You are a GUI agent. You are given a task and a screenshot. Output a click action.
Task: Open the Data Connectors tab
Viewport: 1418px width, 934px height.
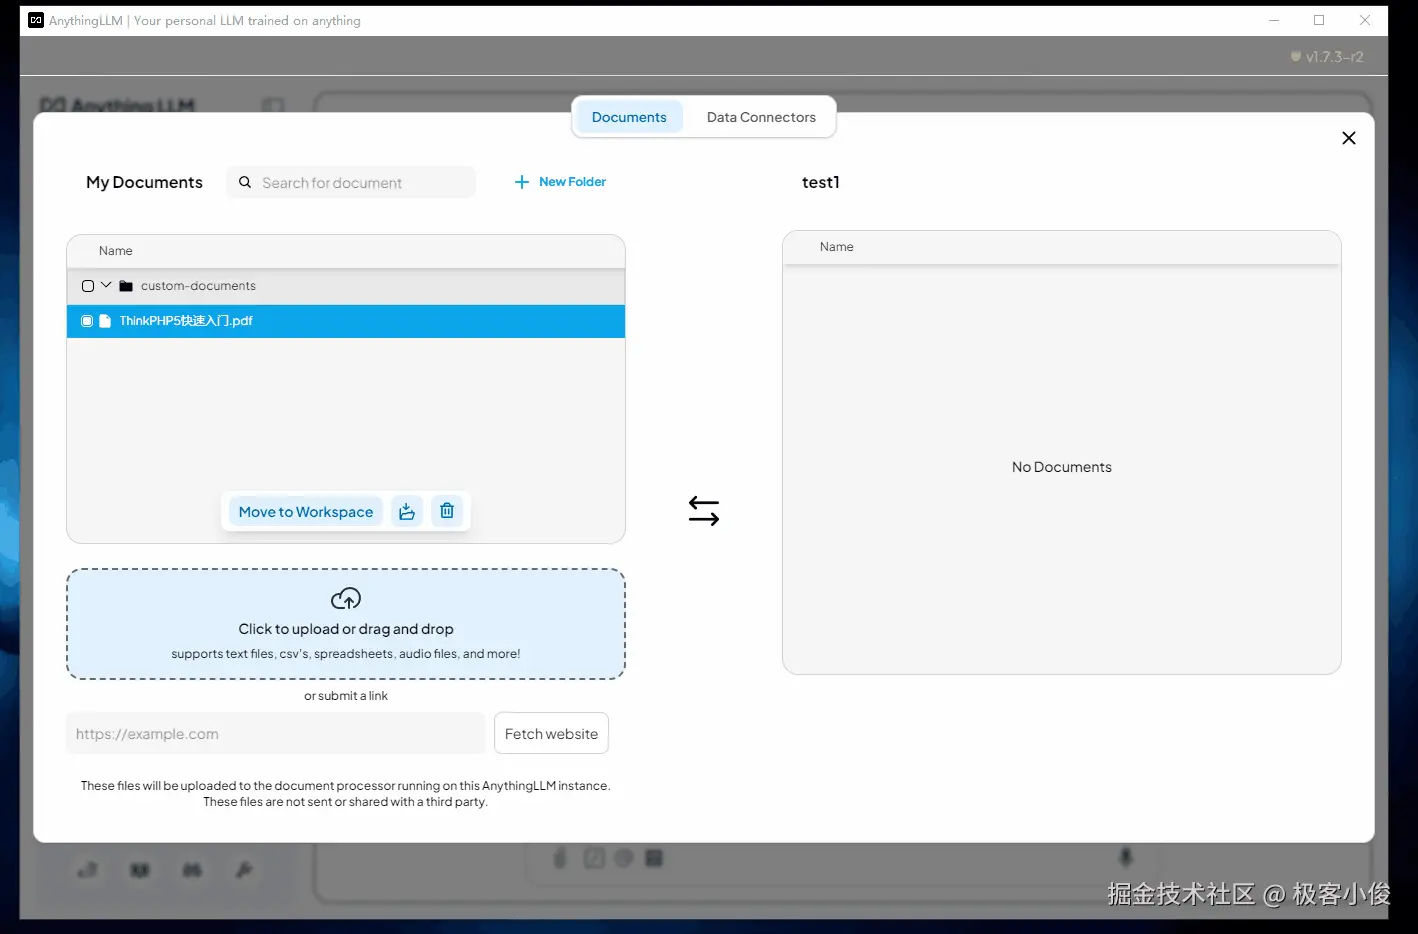tap(761, 117)
